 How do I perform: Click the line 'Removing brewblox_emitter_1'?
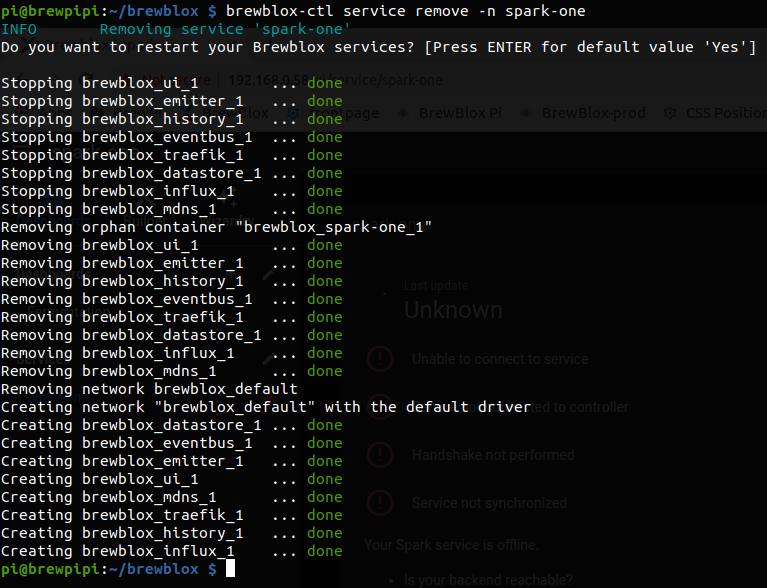tap(172, 263)
